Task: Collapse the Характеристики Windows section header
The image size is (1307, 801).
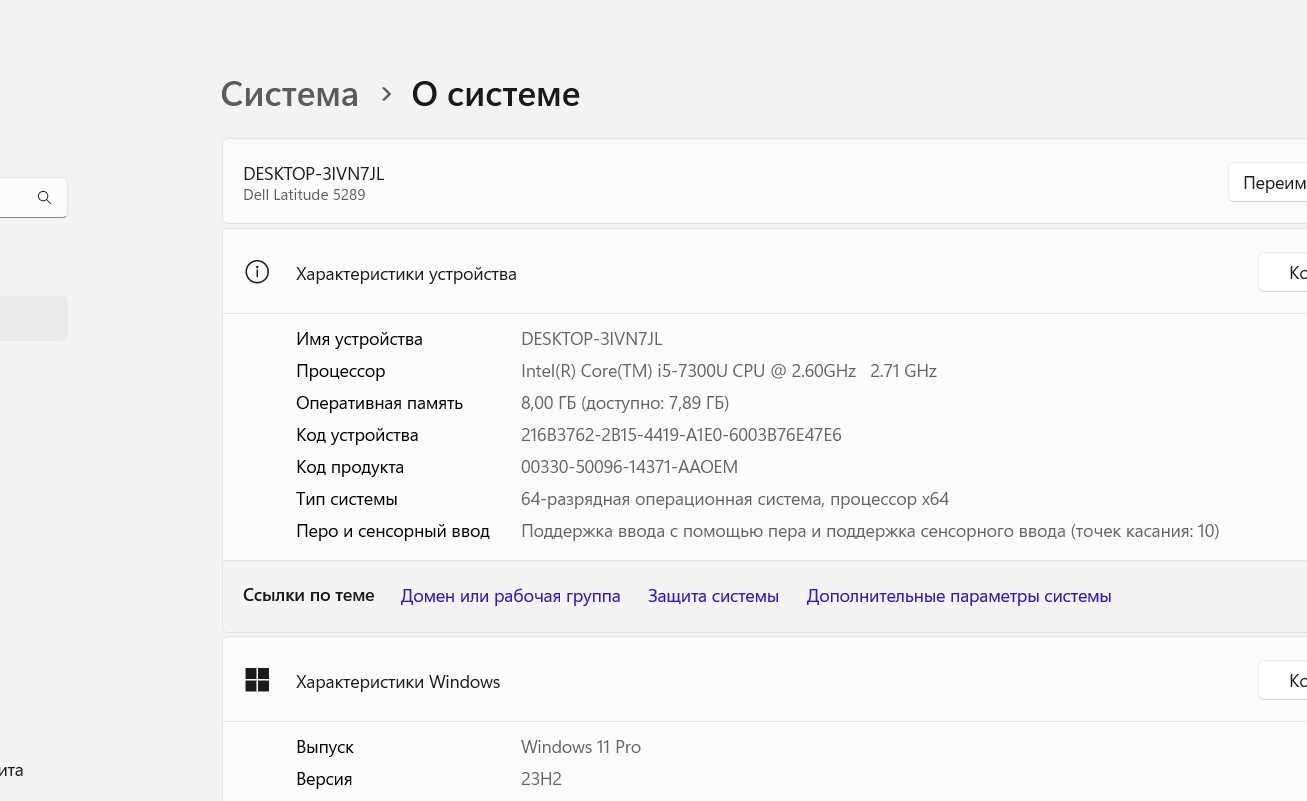Action: [x=764, y=680]
